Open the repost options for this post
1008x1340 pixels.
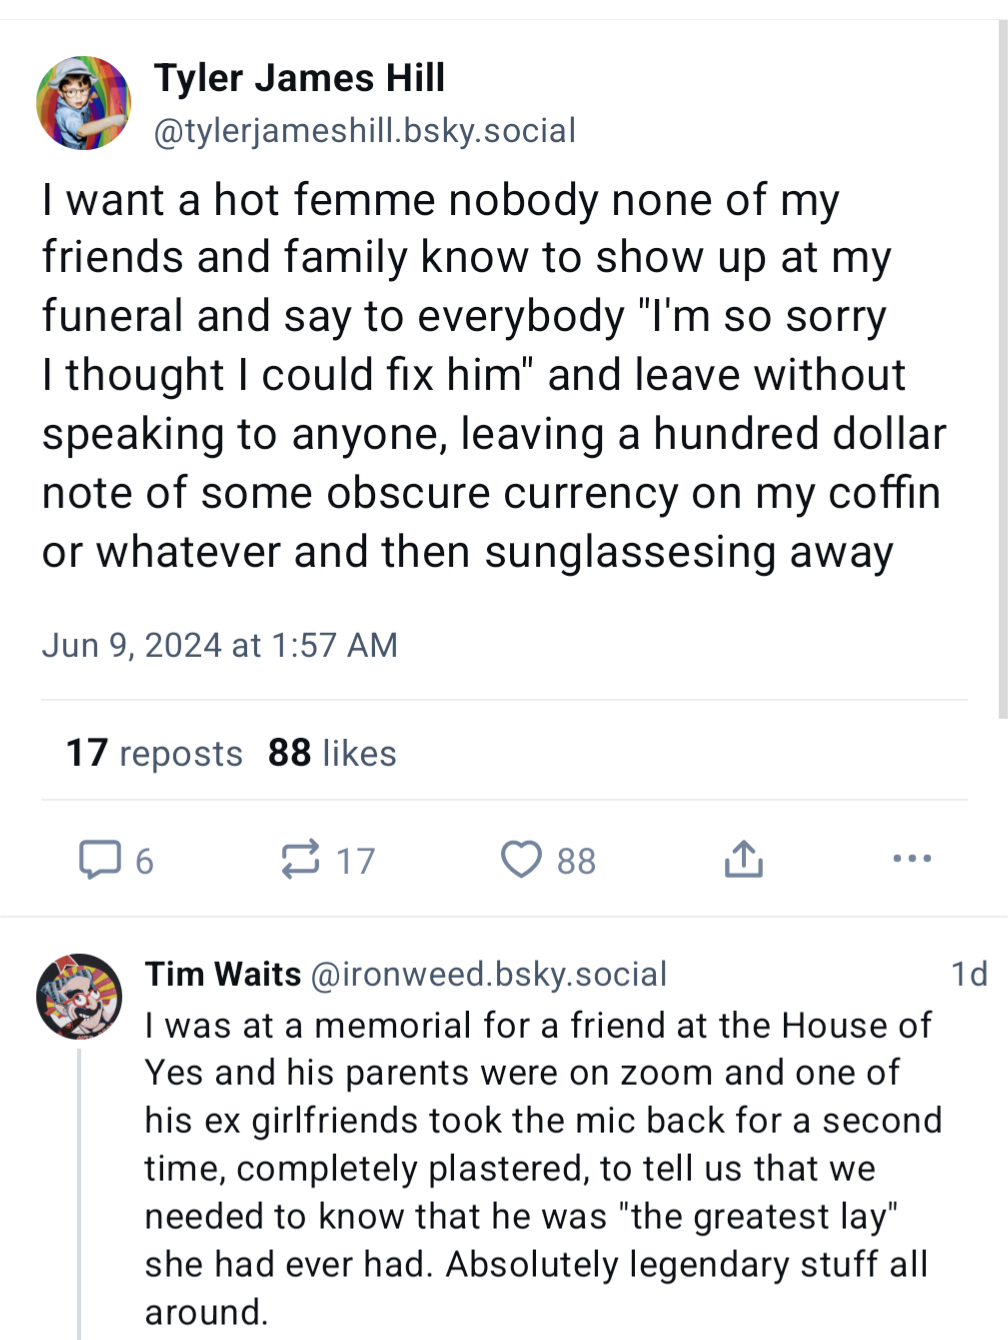coord(301,859)
